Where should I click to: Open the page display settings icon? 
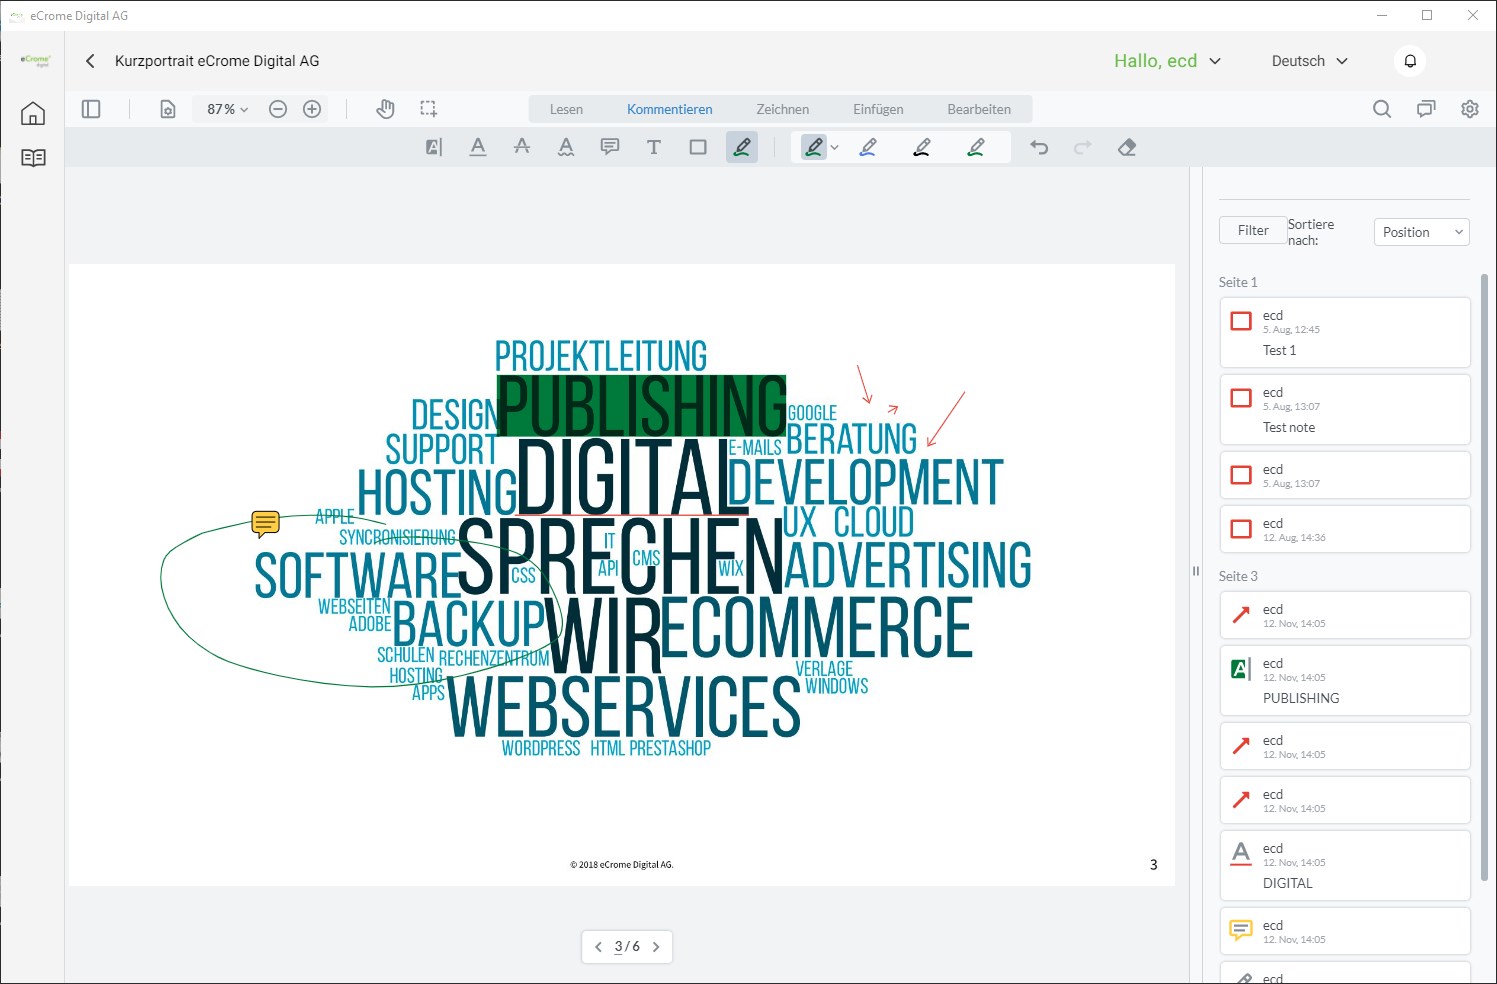click(168, 109)
